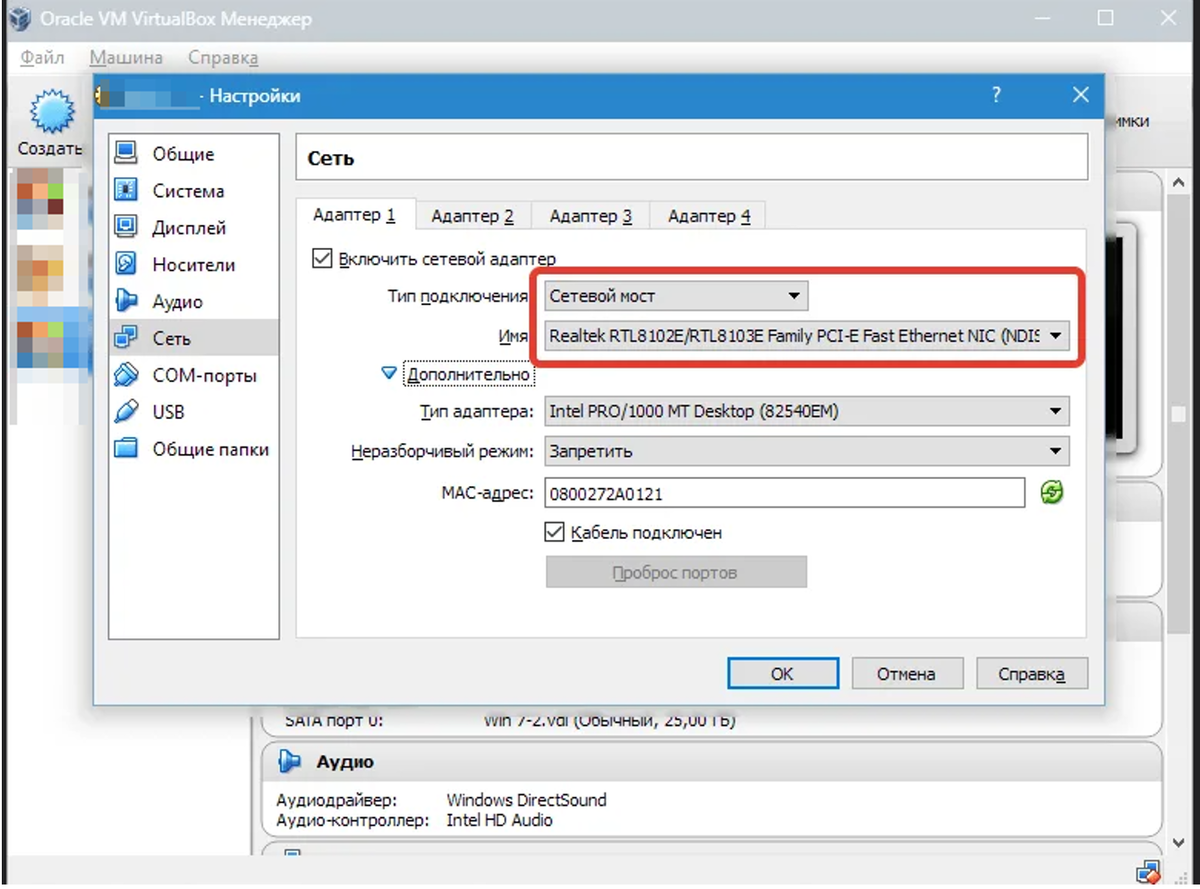Select the USB plug icon in sidebar
Screen dimensions: 1200x889
pyautogui.click(x=126, y=412)
